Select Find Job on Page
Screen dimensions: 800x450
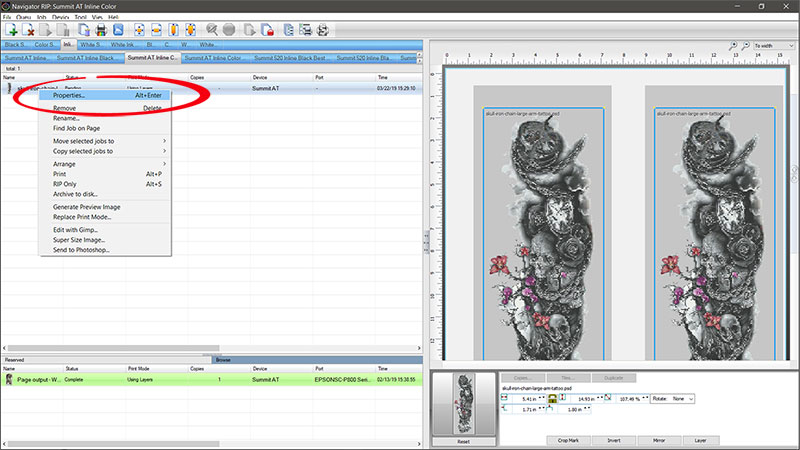(106, 129)
